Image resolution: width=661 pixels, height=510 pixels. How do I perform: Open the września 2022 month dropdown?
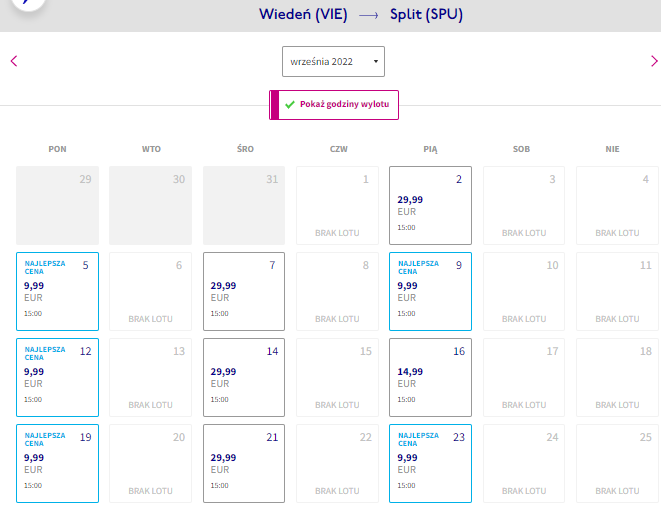[333, 62]
